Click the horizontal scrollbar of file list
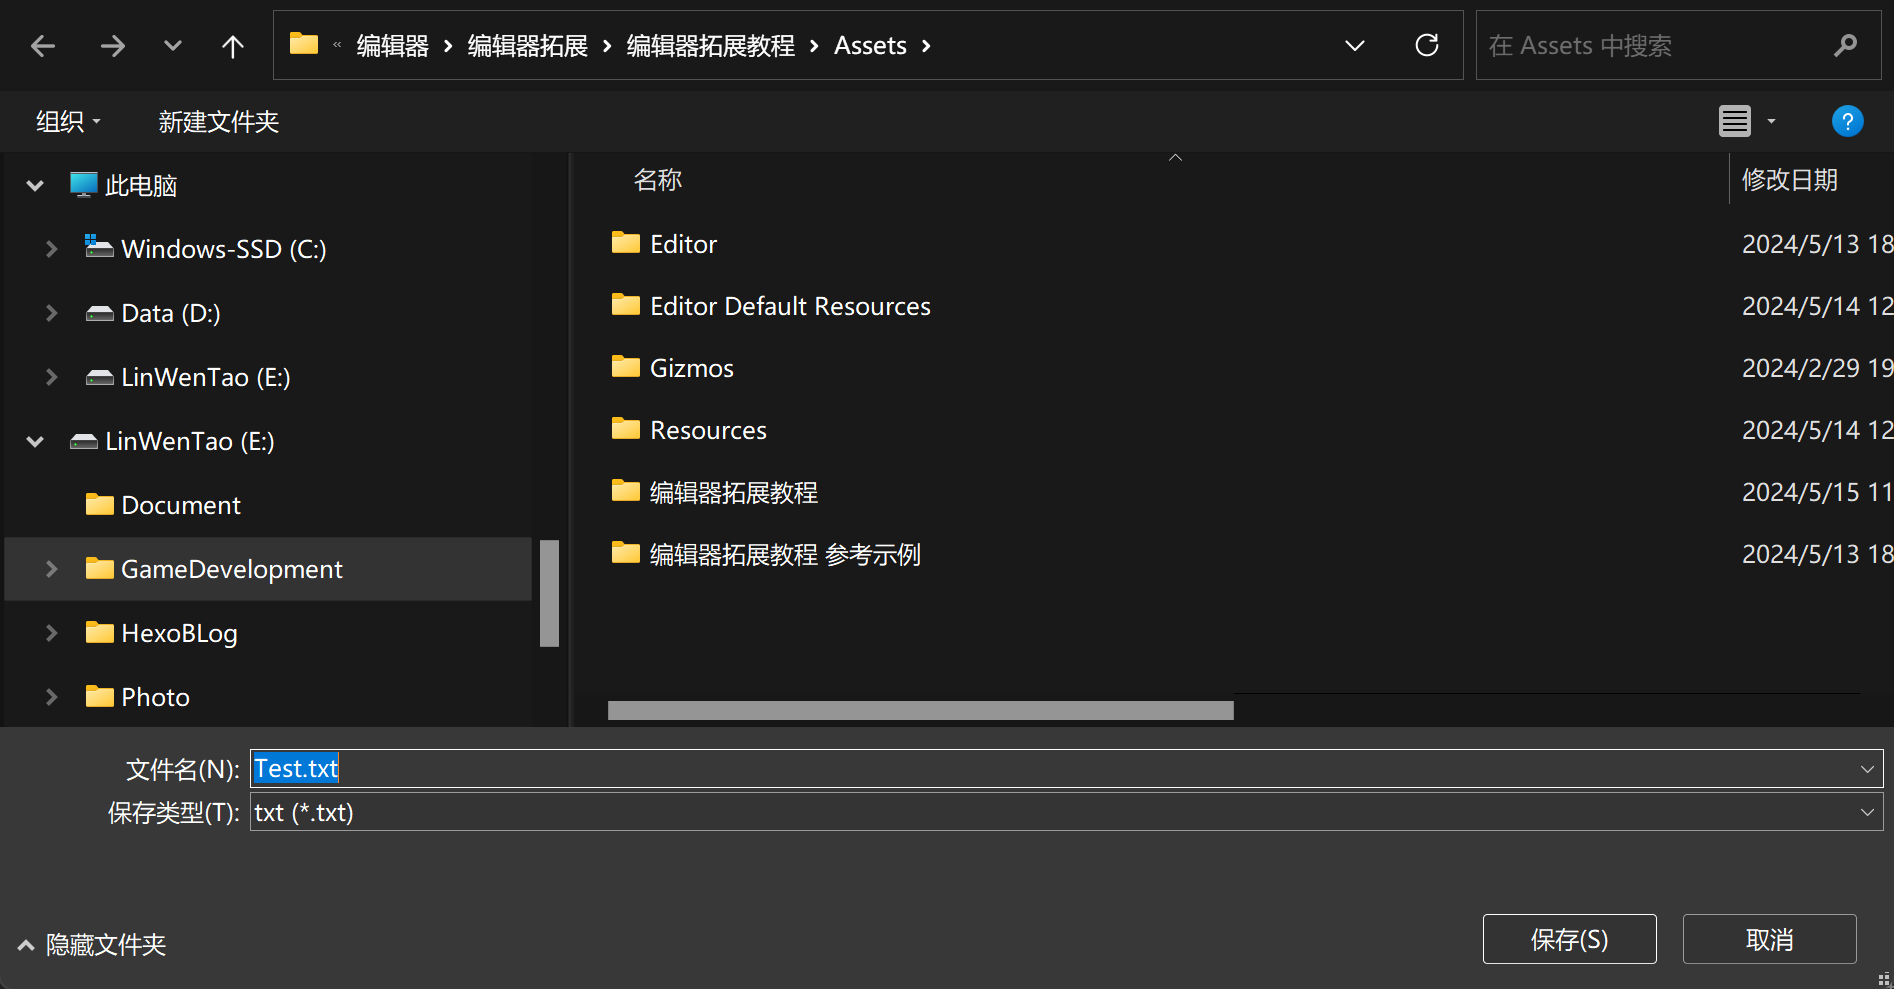Screen dimensions: 1894x989 [920, 710]
